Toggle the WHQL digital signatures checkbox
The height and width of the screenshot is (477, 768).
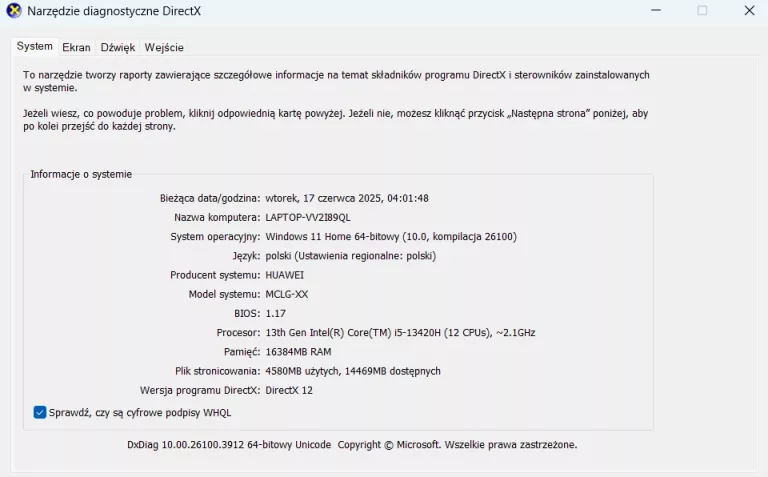(x=40, y=412)
